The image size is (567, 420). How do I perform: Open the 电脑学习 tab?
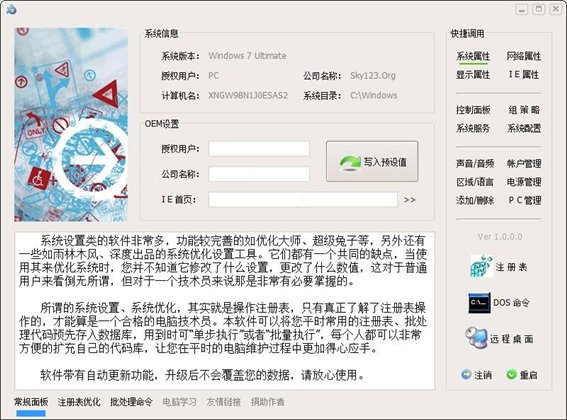(x=179, y=402)
